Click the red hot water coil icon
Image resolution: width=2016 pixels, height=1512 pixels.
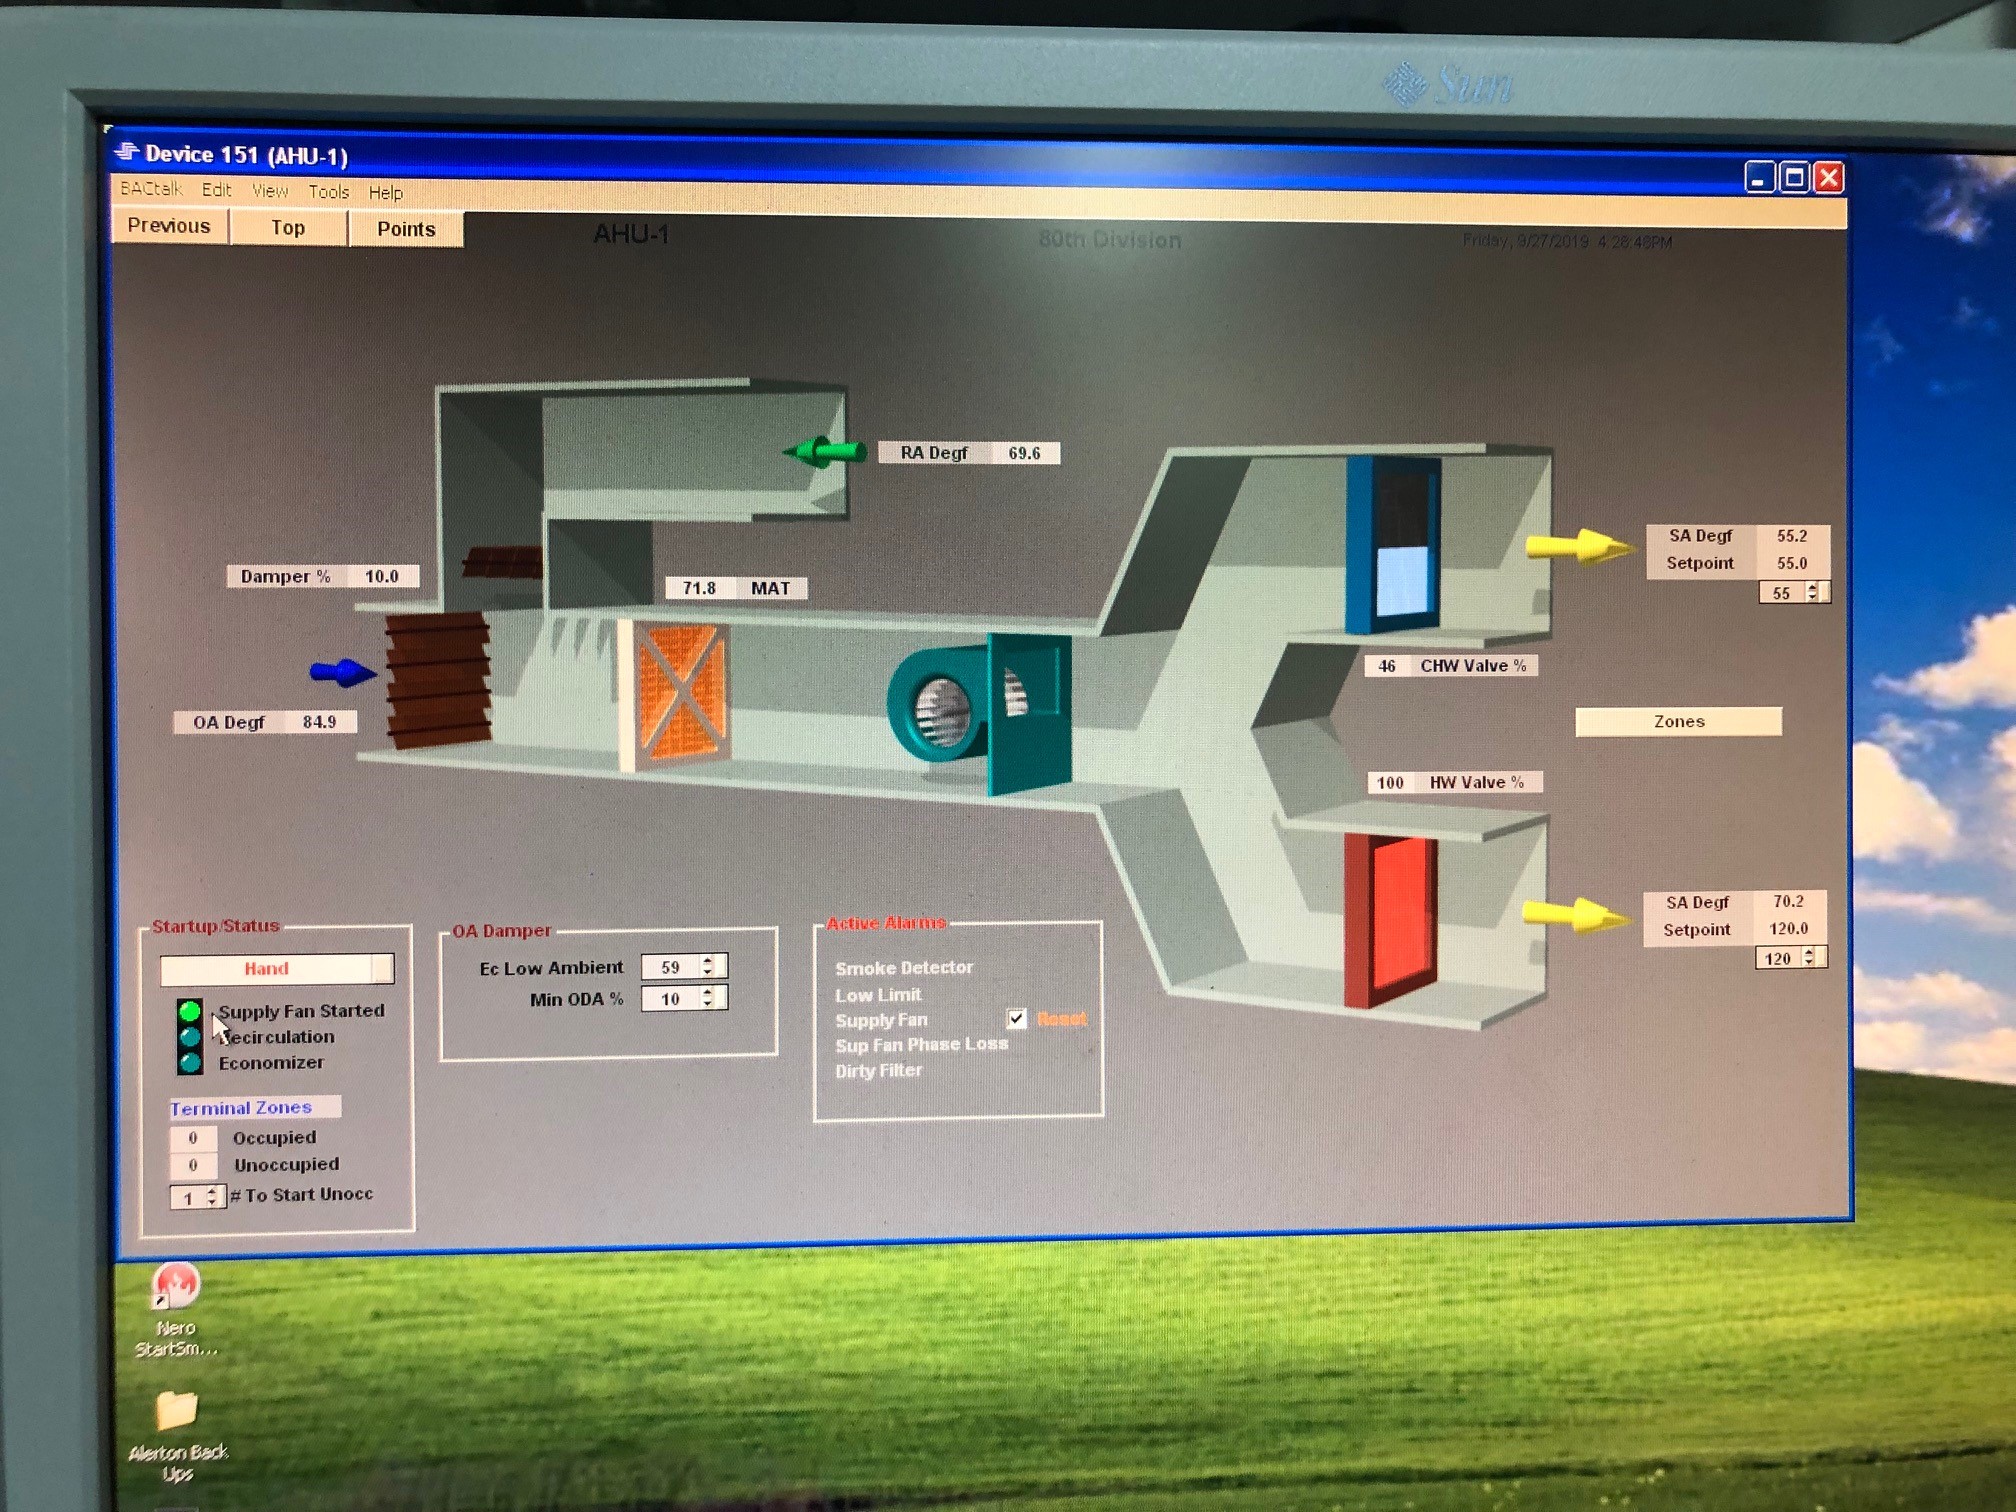[x=1392, y=918]
